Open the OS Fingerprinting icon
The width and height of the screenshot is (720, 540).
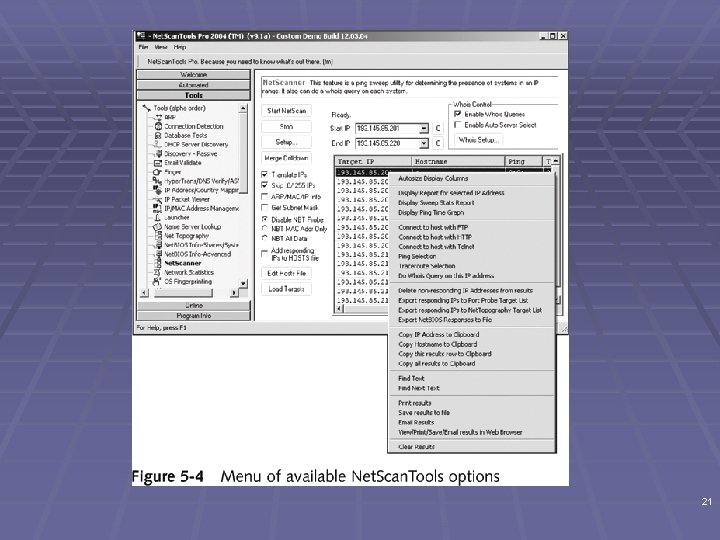click(158, 281)
